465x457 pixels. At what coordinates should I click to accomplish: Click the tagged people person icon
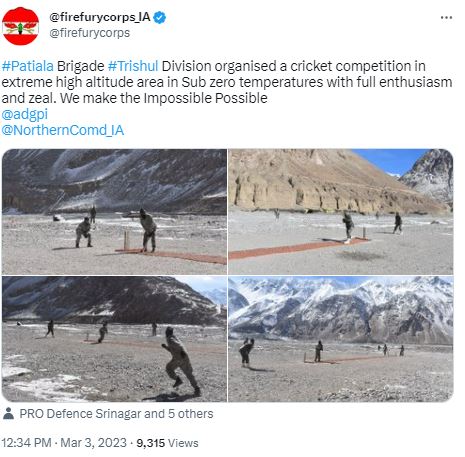tap(8, 413)
